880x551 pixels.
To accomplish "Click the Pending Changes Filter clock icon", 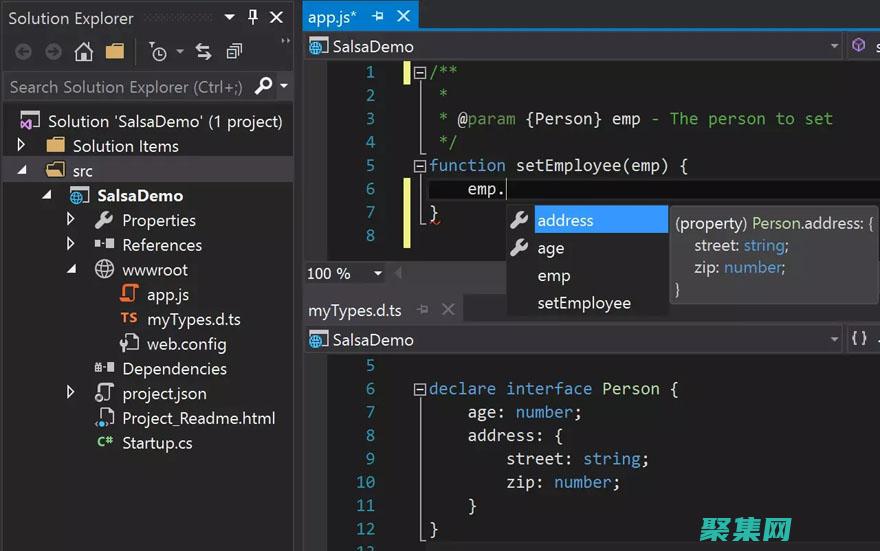I will [x=158, y=51].
